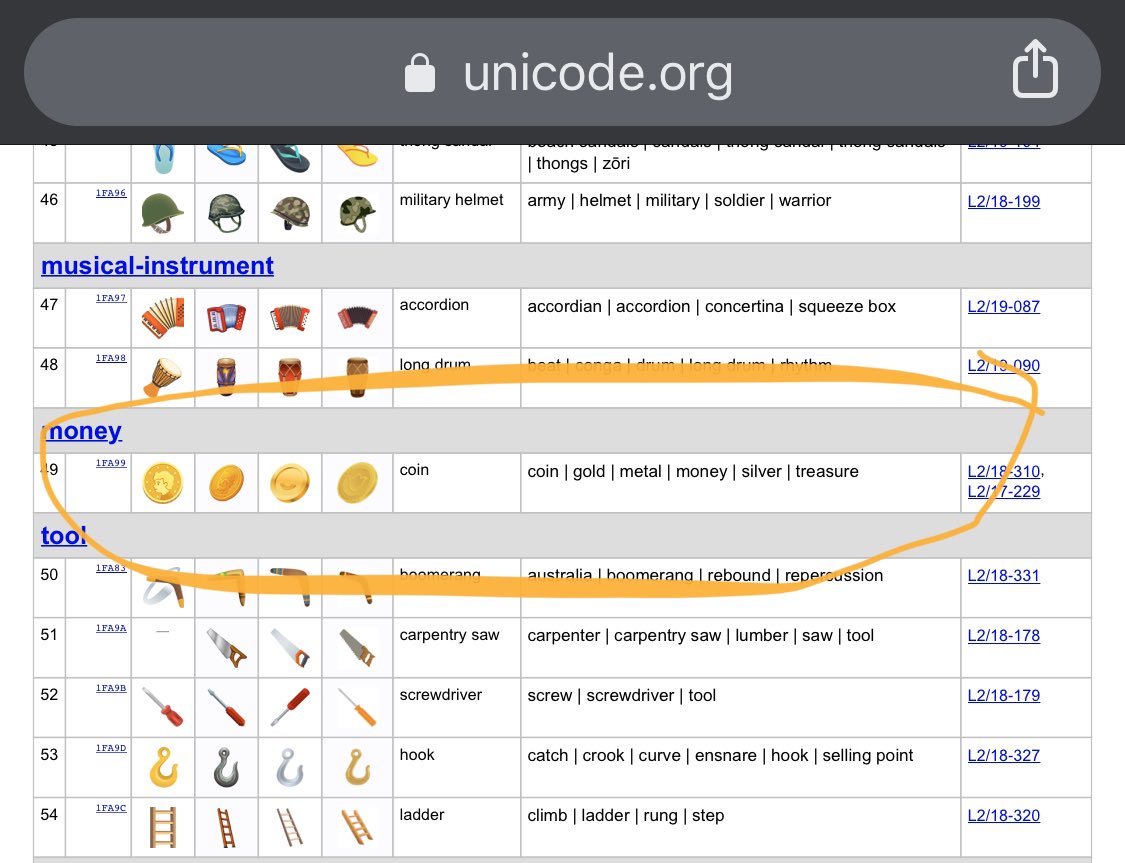Image resolution: width=1125 pixels, height=863 pixels.
Task: Tap the share icon in address bar
Action: 1035,70
